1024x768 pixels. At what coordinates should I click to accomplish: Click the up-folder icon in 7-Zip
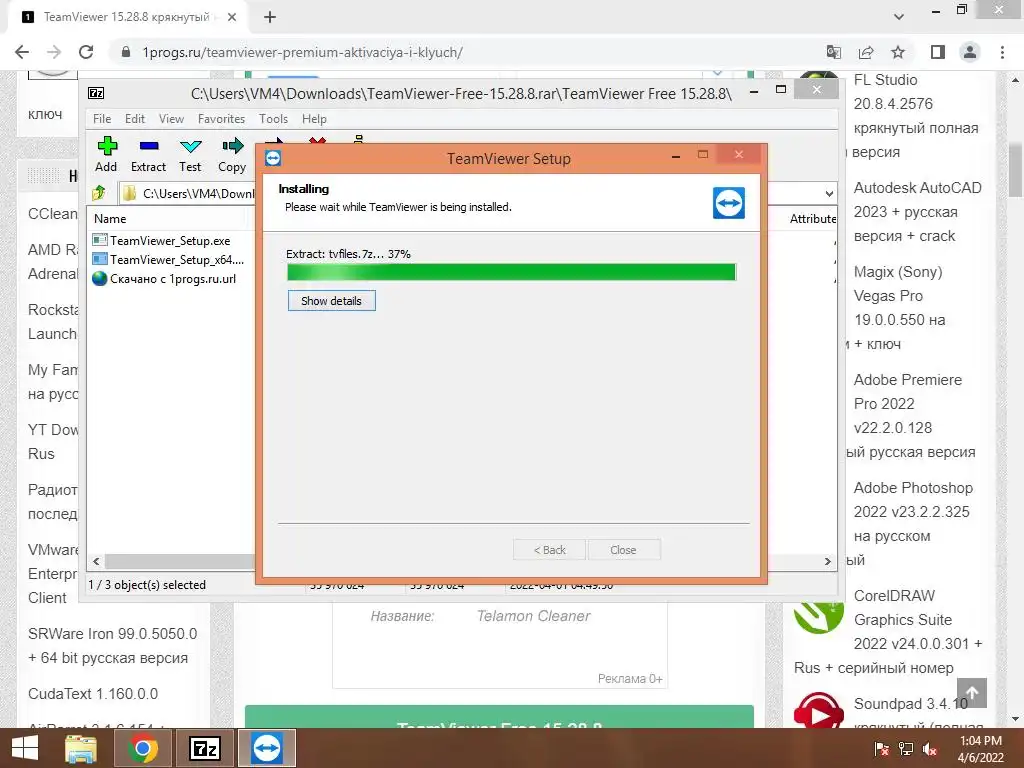click(99, 193)
